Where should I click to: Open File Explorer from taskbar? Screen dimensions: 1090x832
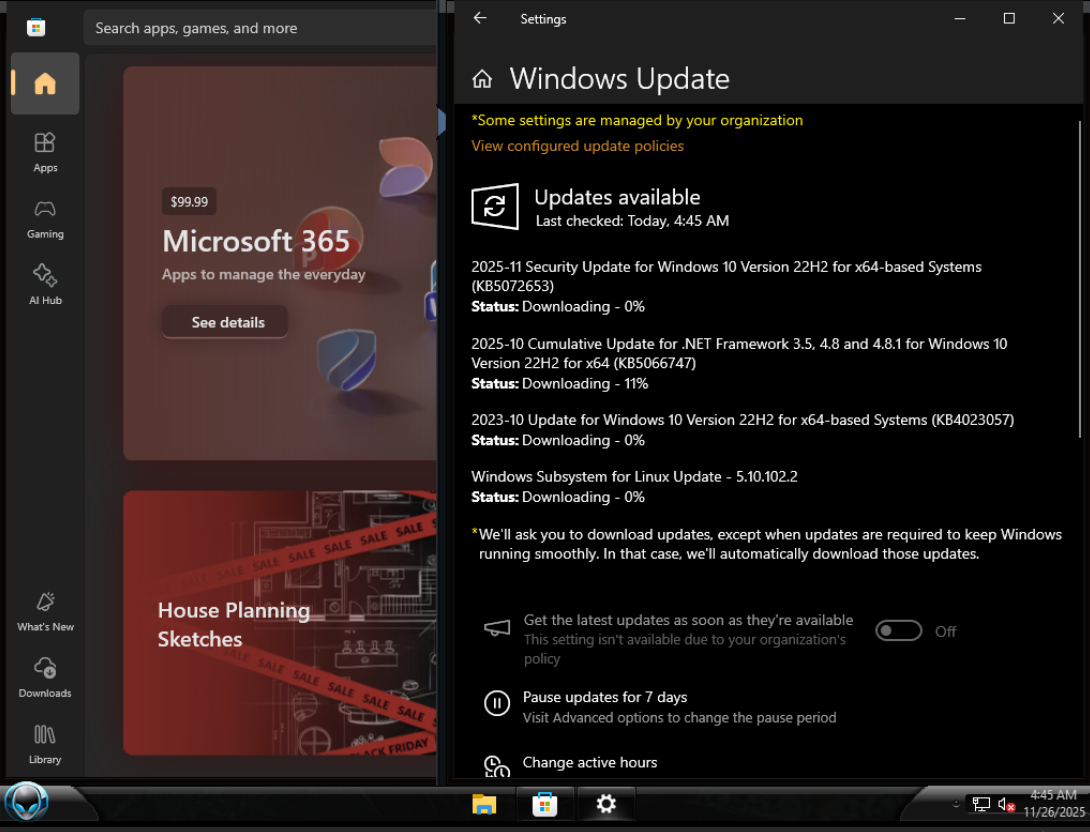coord(484,804)
